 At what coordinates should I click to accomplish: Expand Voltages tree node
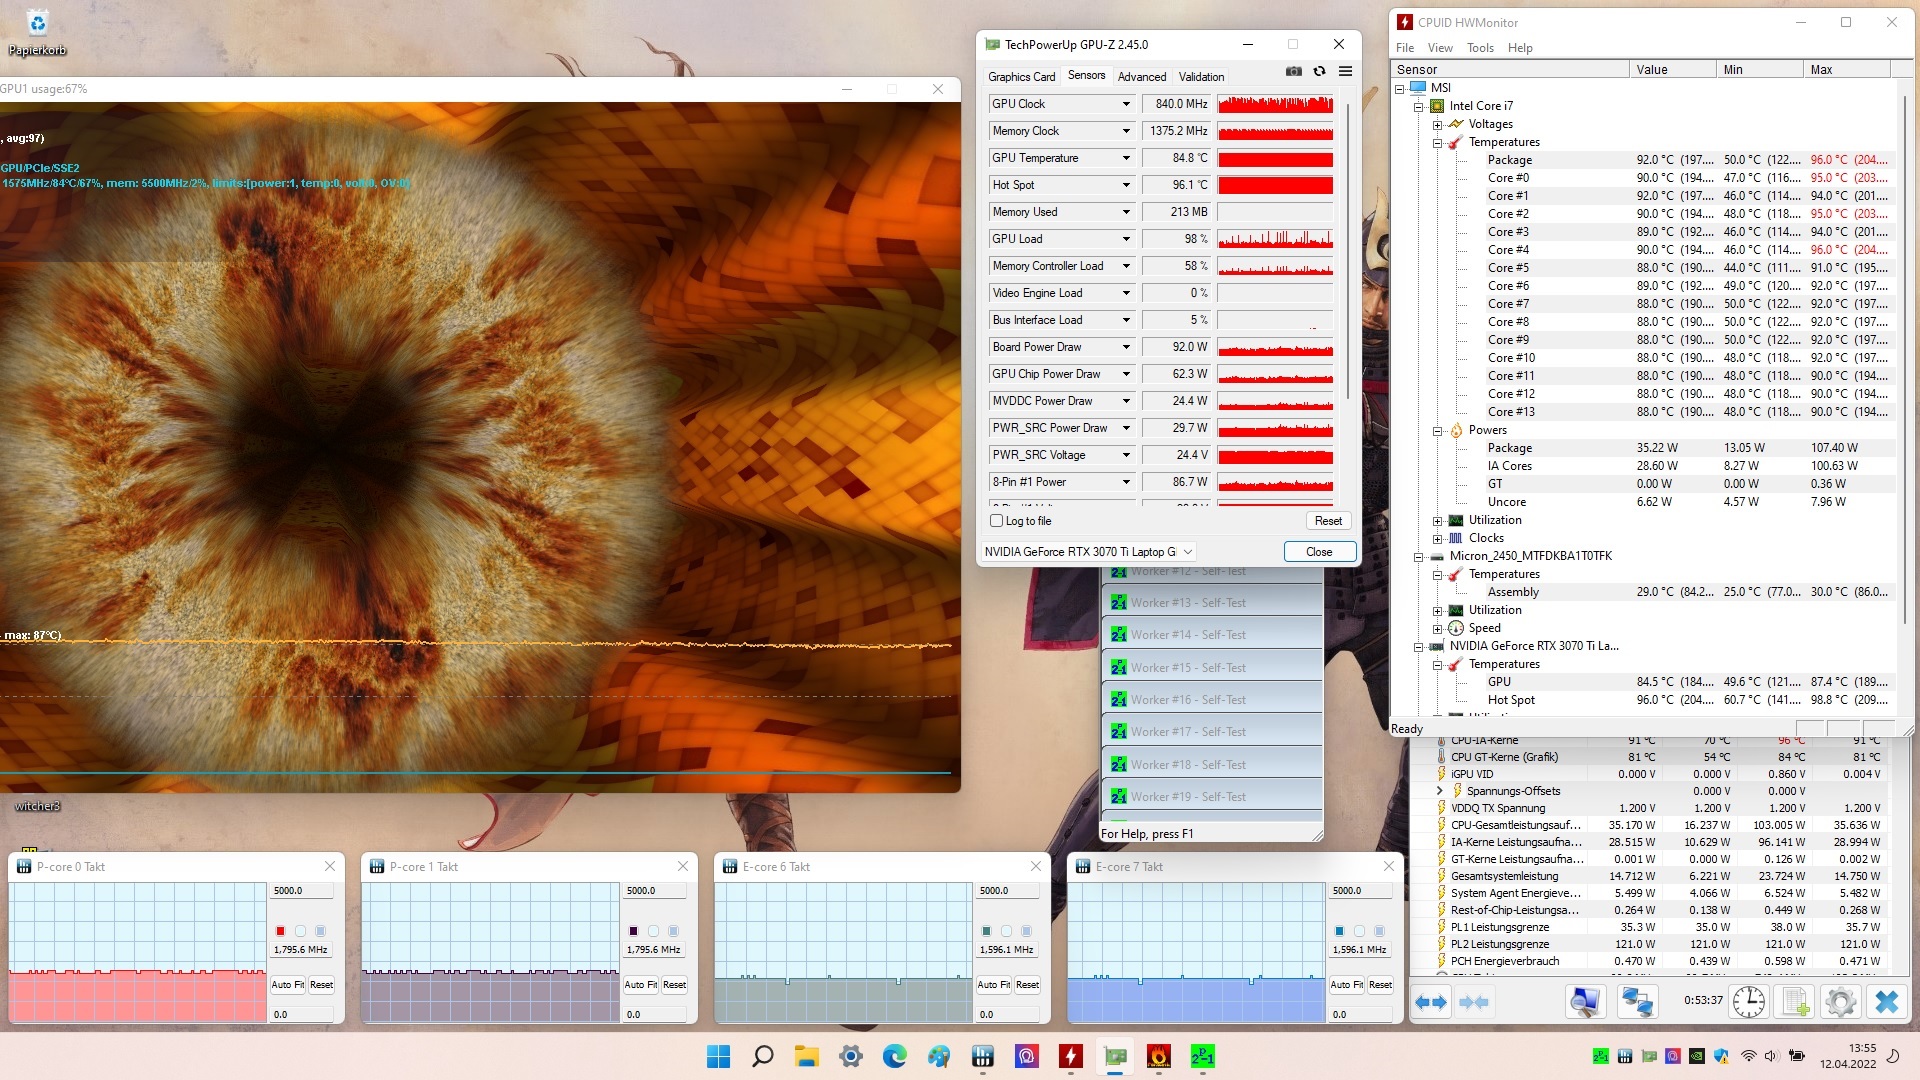[x=1437, y=125]
